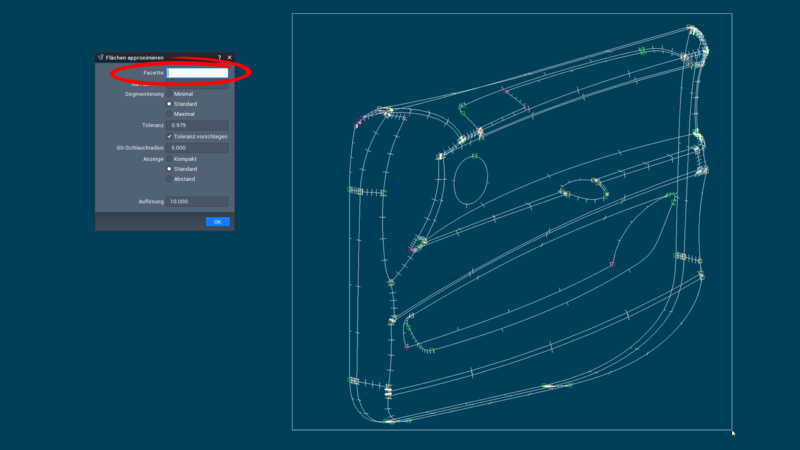The image size is (800, 450).
Task: Confirm dialog with OK button
Action: pyautogui.click(x=218, y=222)
